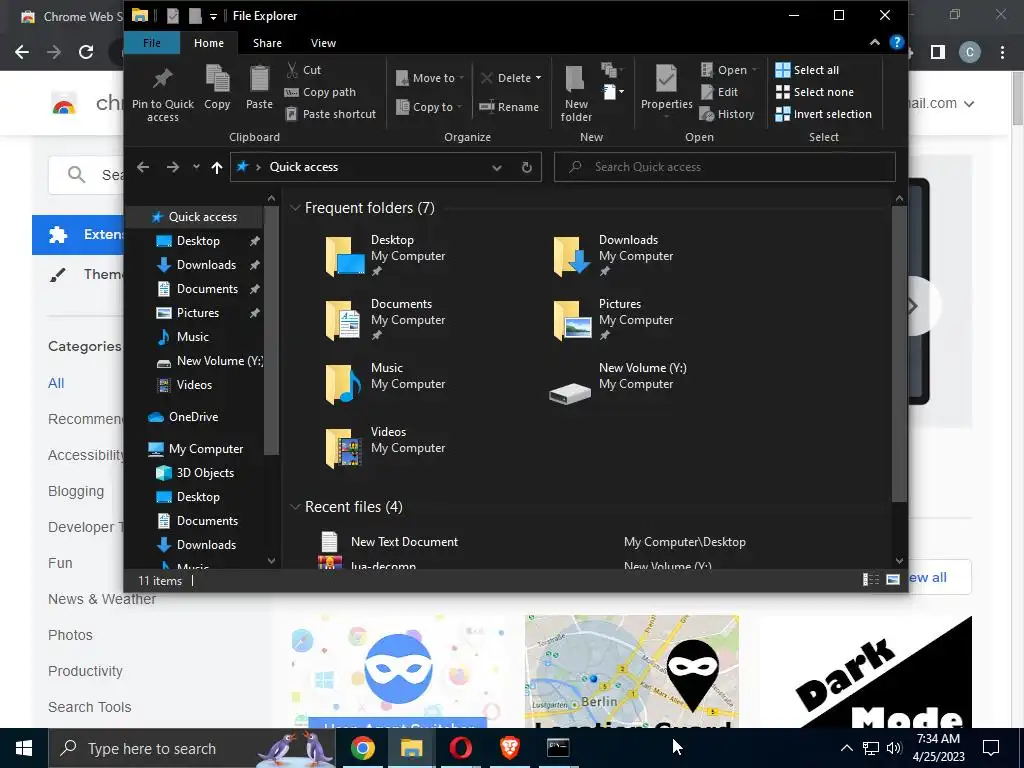This screenshot has width=1024, height=768.
Task: Click Edit in the Open group
Action: [x=719, y=92]
